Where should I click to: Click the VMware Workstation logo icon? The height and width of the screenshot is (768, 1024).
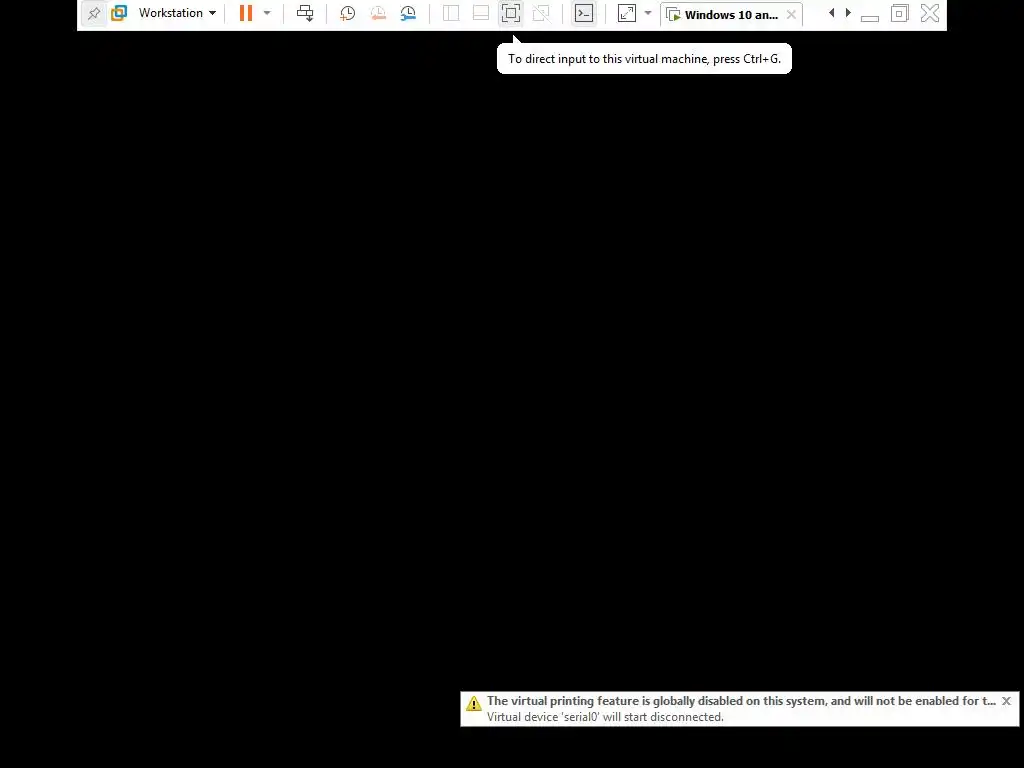pos(119,13)
